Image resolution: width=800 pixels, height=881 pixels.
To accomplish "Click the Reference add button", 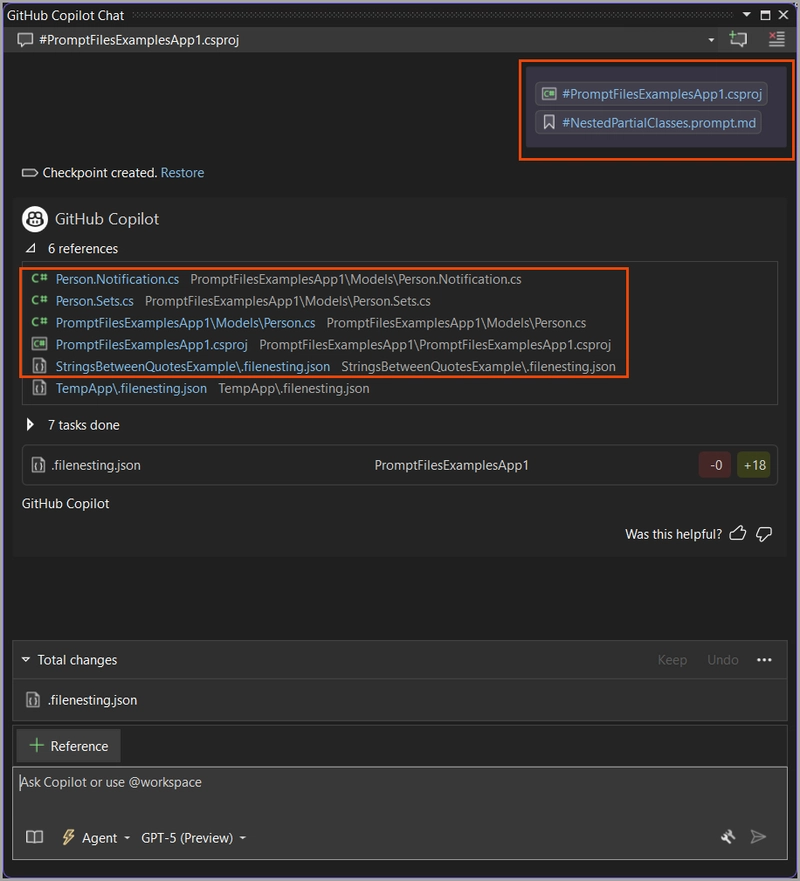I will click(69, 746).
